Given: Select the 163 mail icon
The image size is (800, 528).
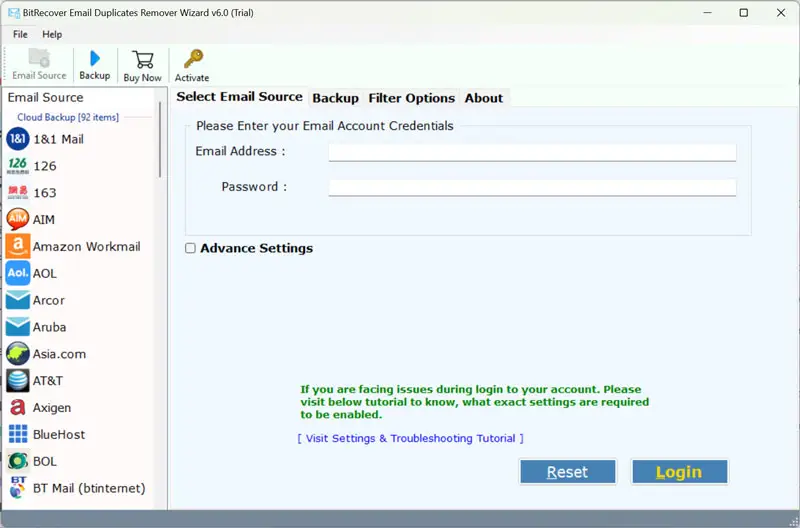Looking at the screenshot, I should pyautogui.click(x=17, y=192).
